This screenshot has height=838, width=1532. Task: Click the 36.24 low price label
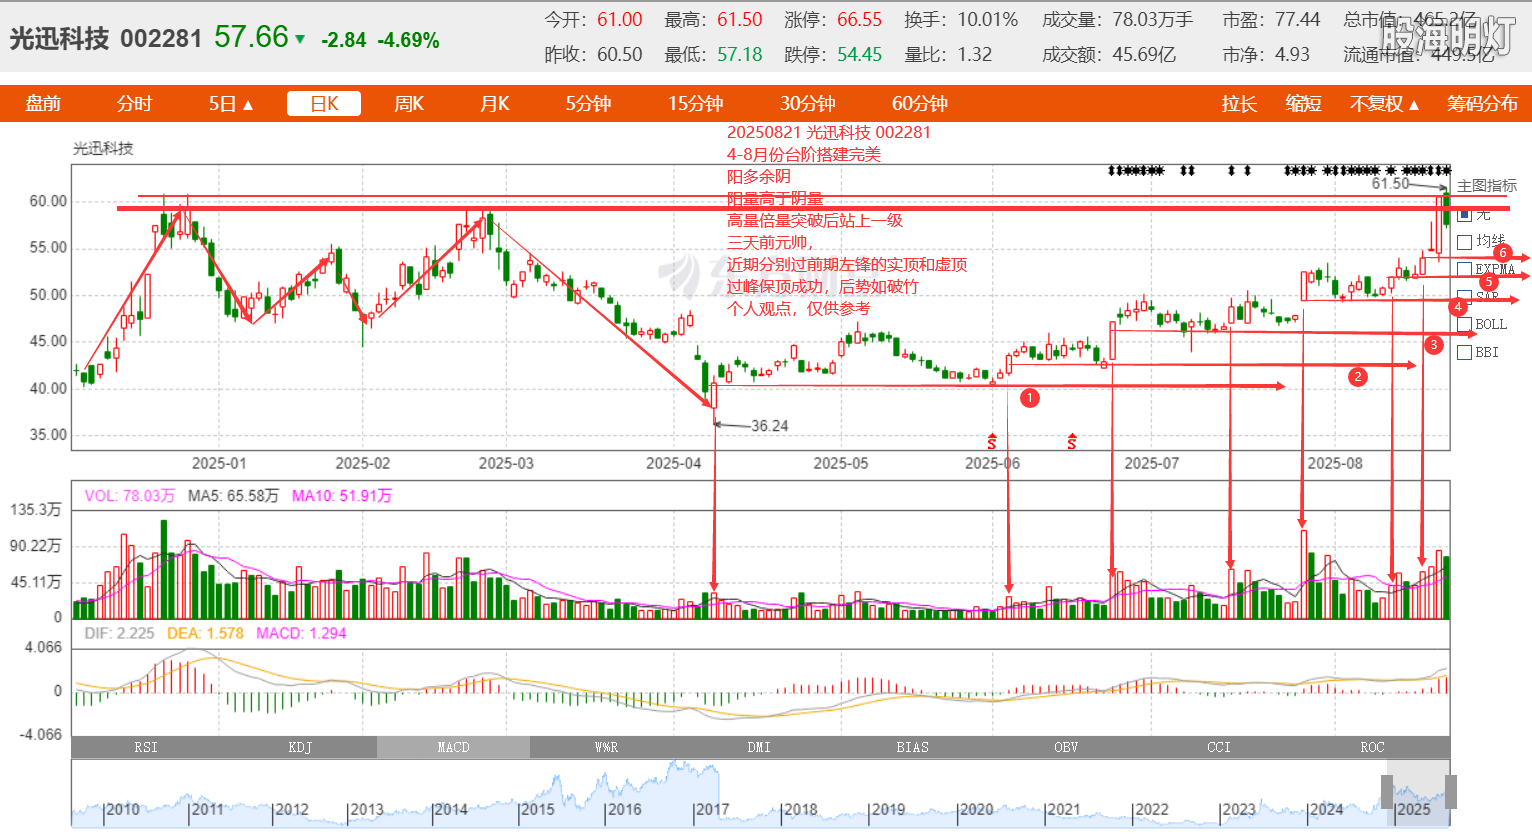click(x=770, y=426)
